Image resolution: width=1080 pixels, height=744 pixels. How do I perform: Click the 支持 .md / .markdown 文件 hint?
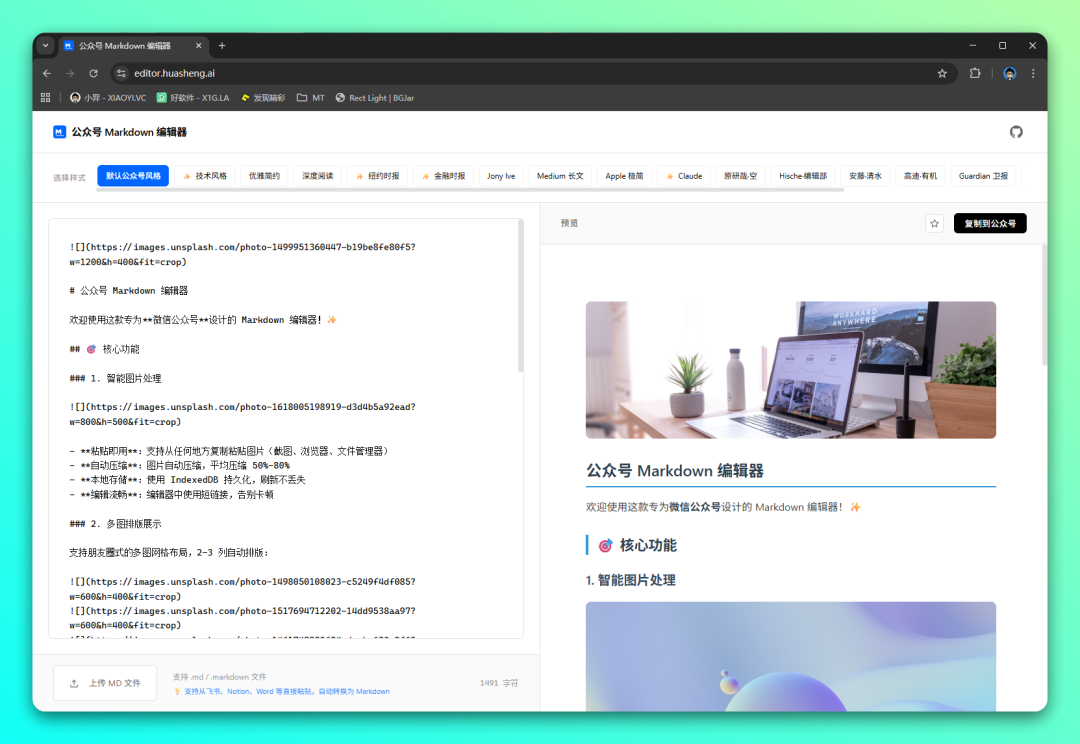(x=219, y=676)
